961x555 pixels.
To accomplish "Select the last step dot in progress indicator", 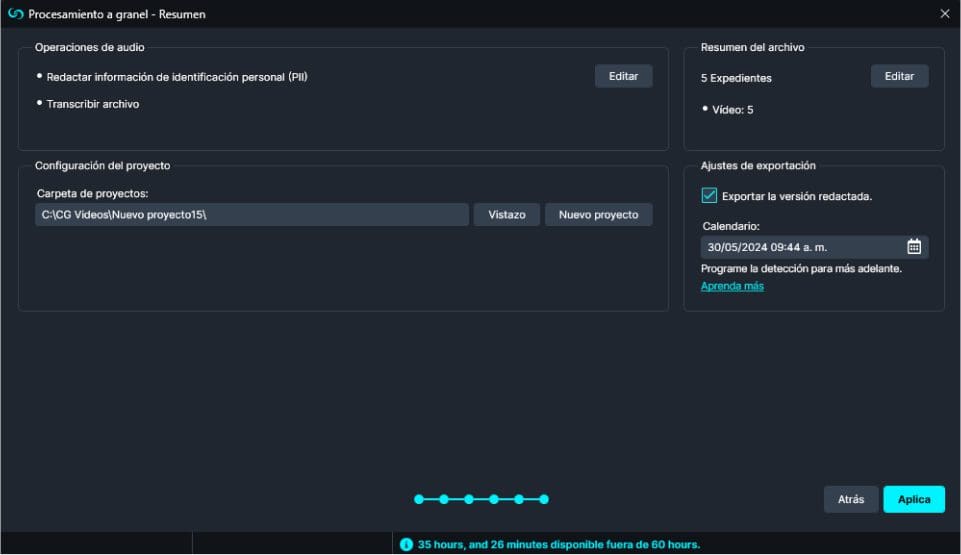I will [544, 499].
